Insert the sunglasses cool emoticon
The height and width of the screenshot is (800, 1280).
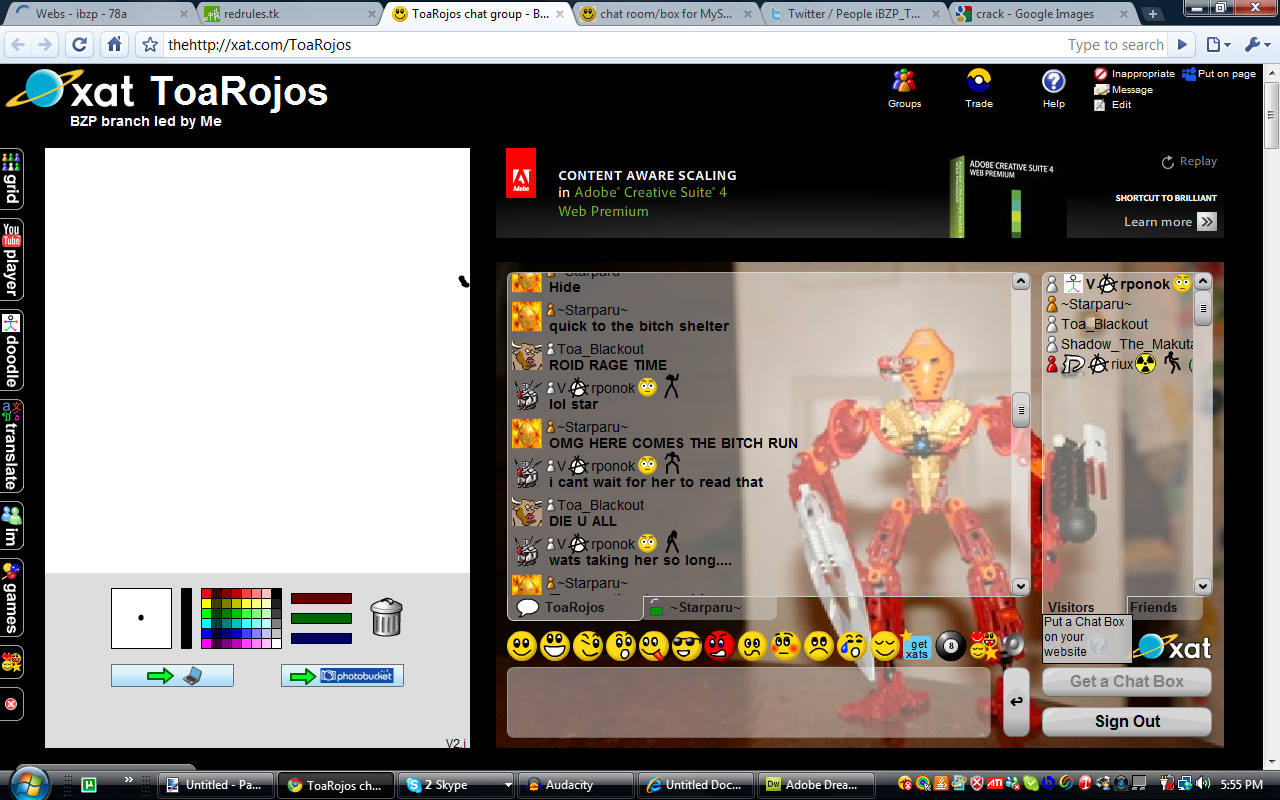point(687,647)
